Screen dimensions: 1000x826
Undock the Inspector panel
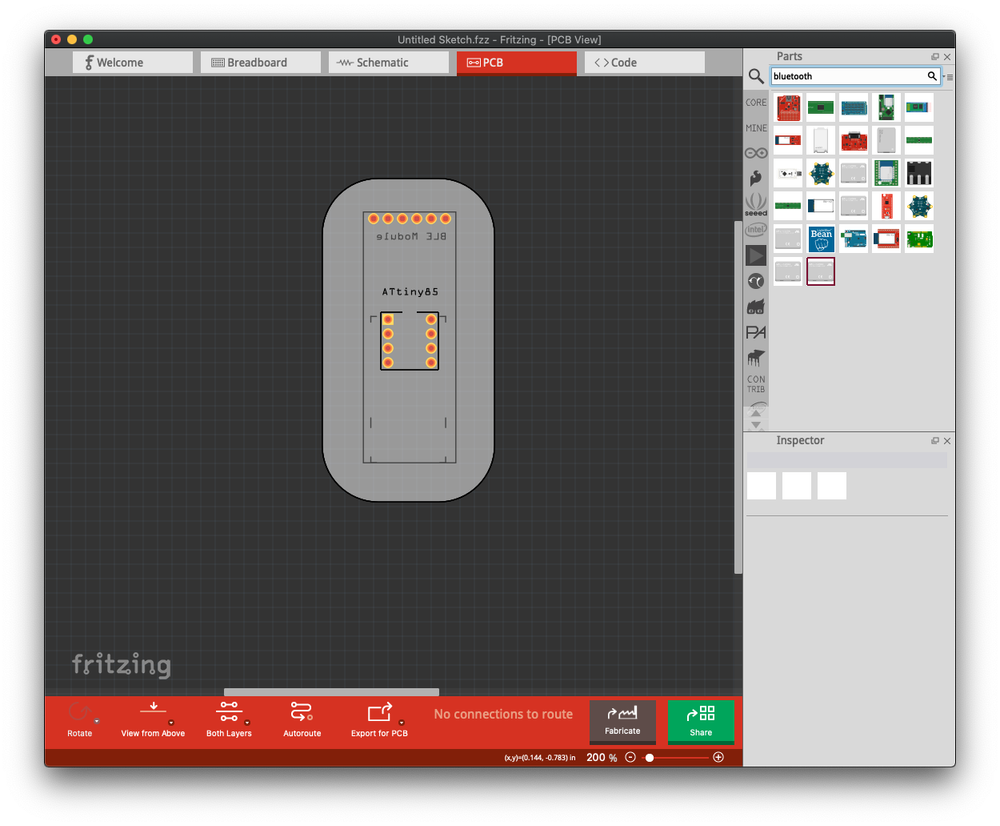click(x=935, y=441)
